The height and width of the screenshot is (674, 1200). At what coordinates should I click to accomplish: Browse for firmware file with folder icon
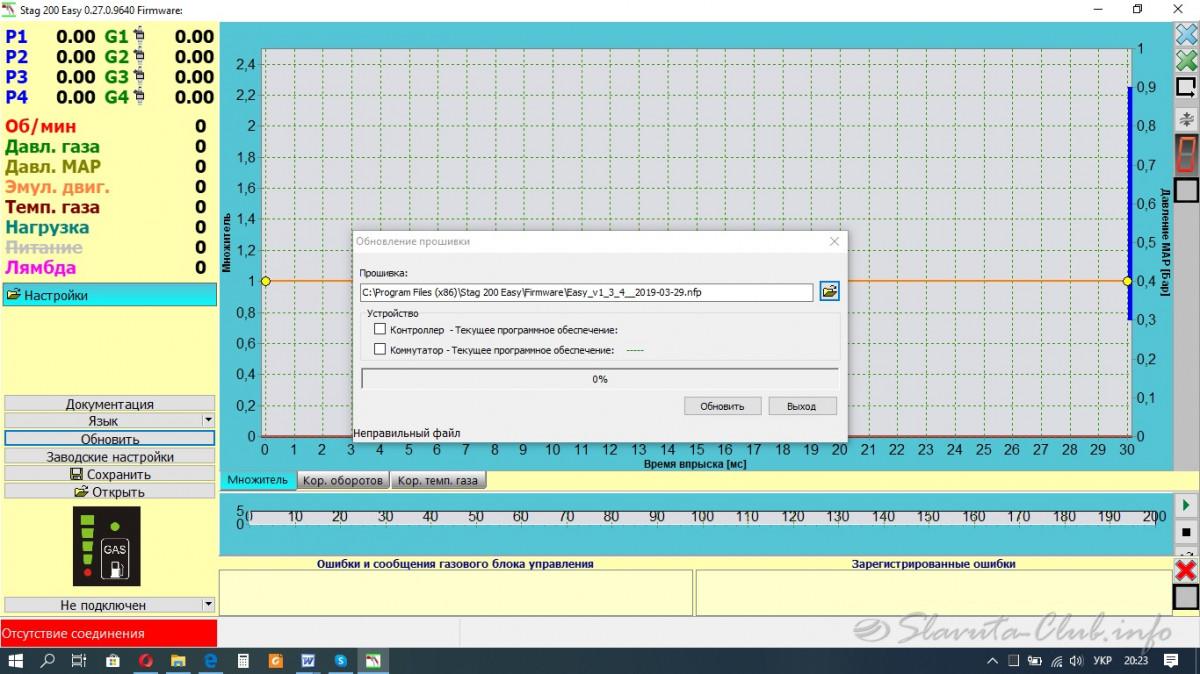pyautogui.click(x=829, y=292)
